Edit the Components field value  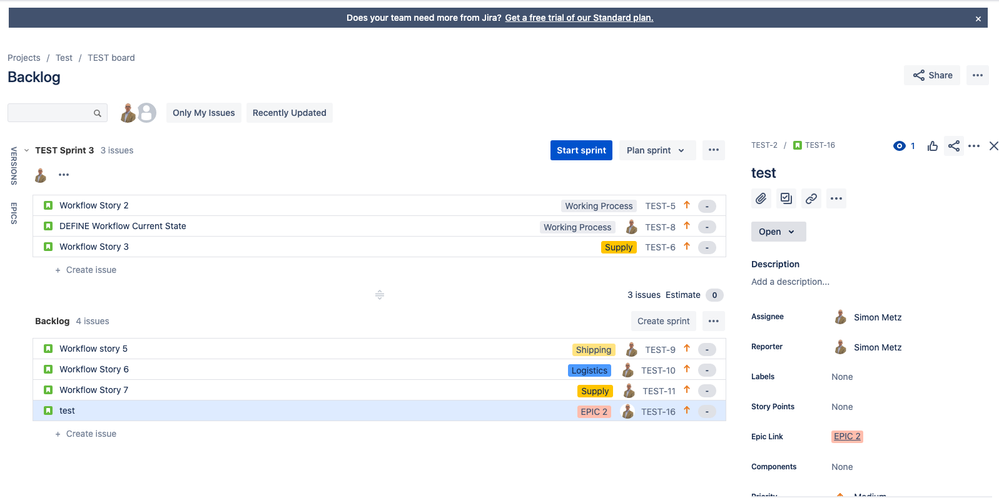[842, 467]
